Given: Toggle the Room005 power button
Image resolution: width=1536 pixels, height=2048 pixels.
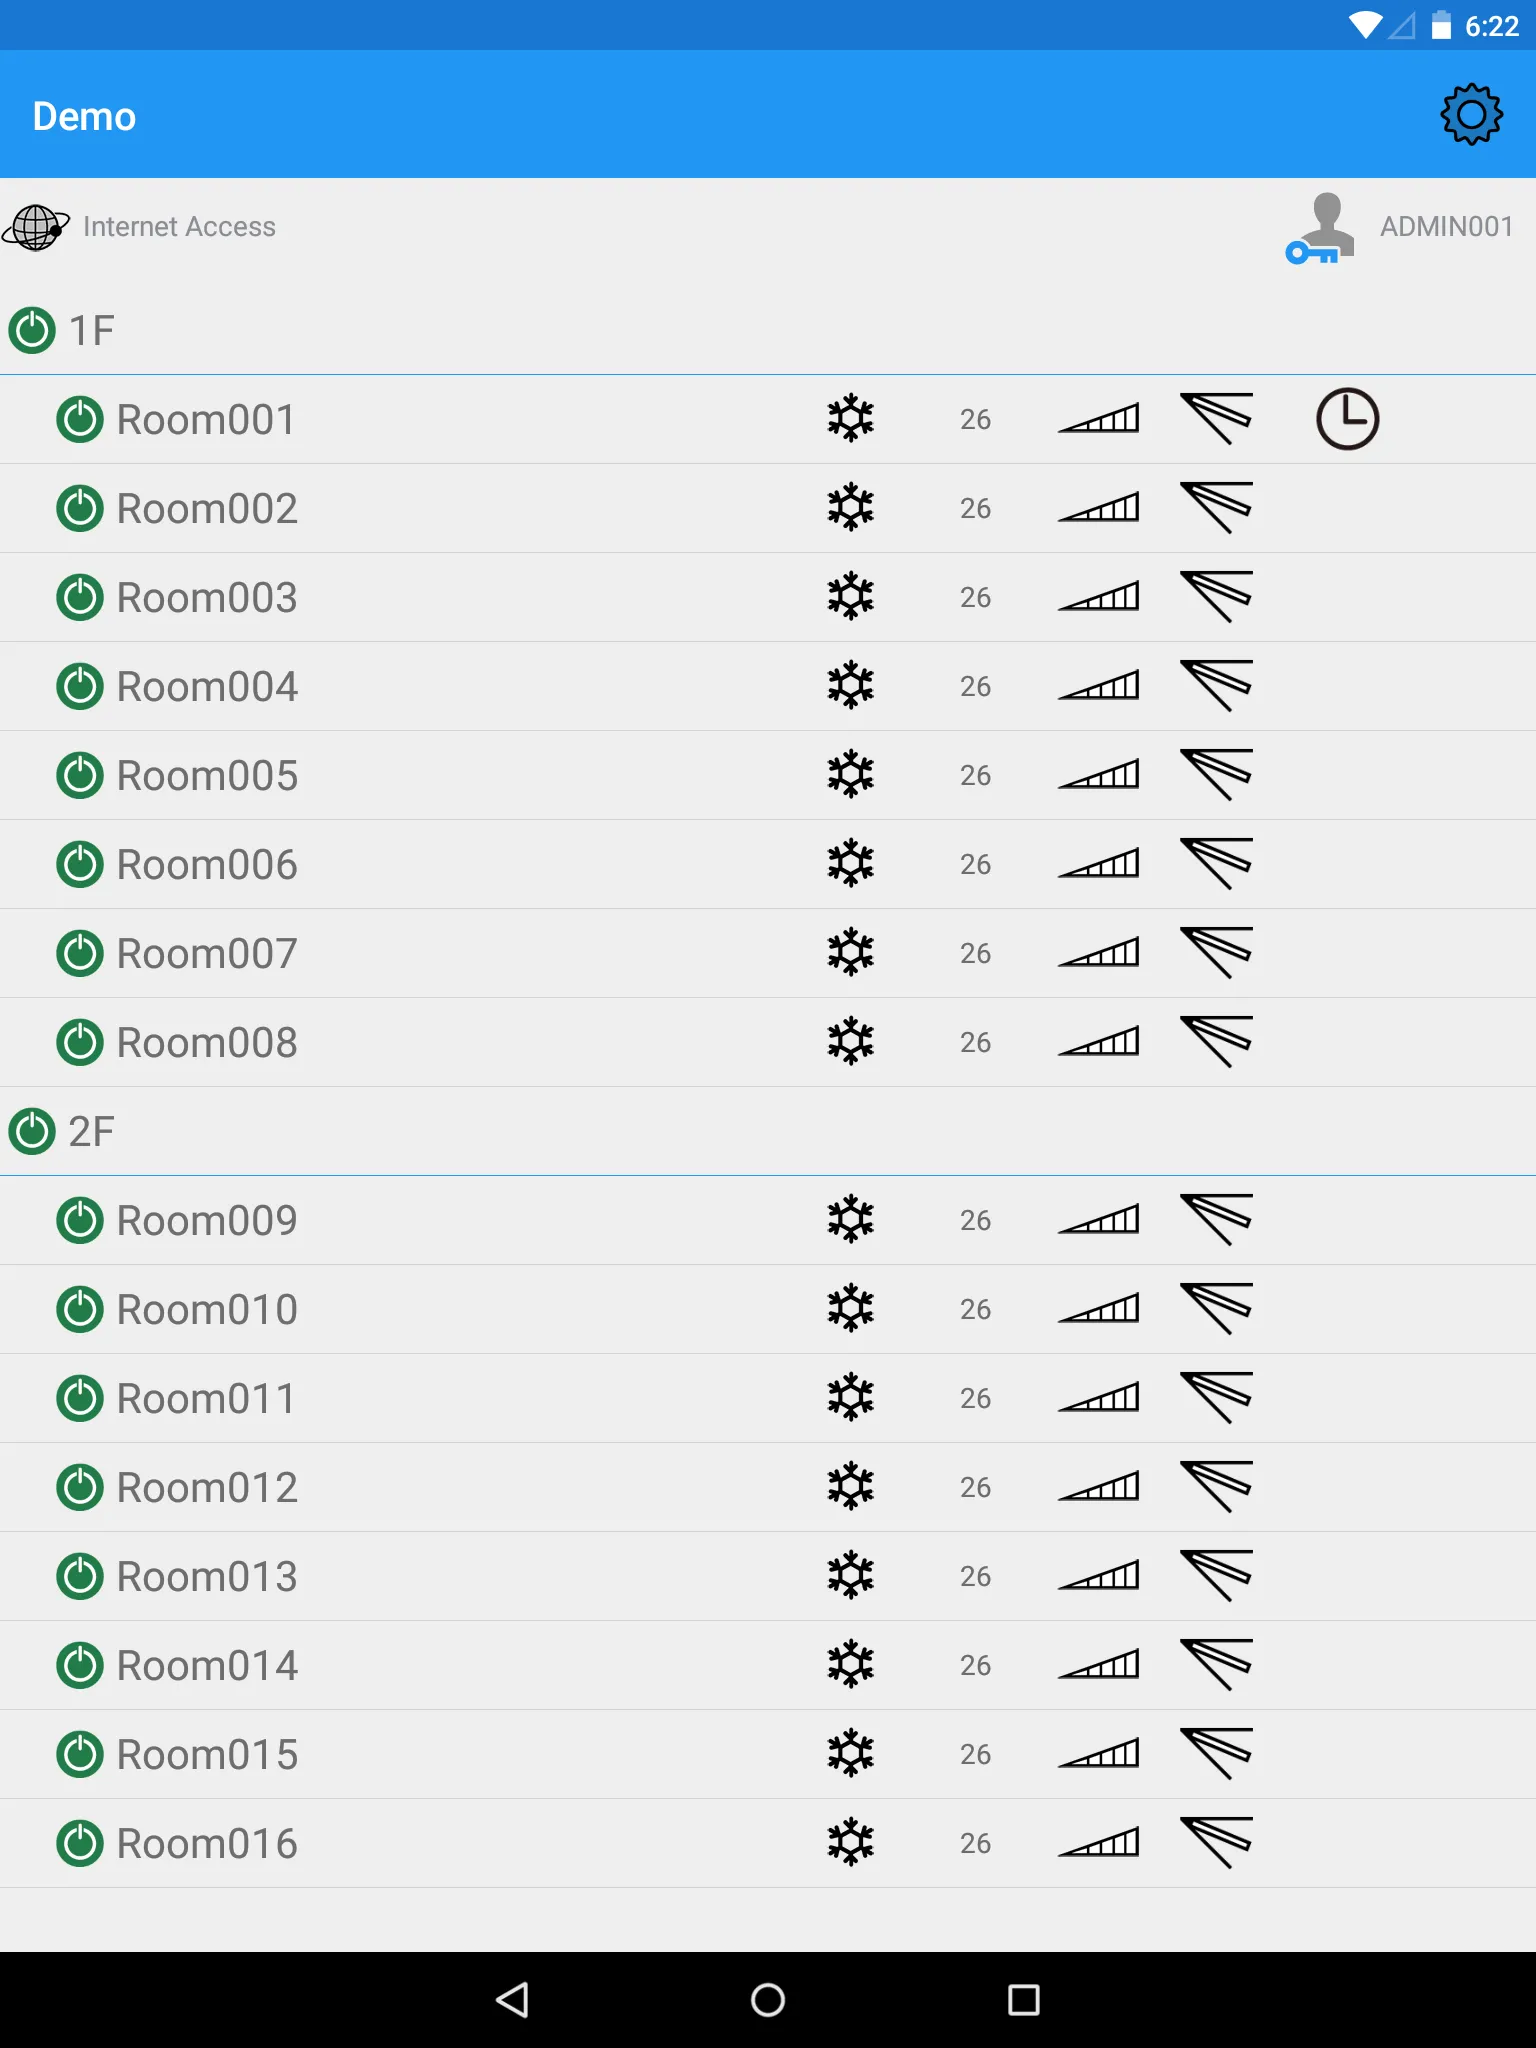Looking at the screenshot, I should pos(80,776).
